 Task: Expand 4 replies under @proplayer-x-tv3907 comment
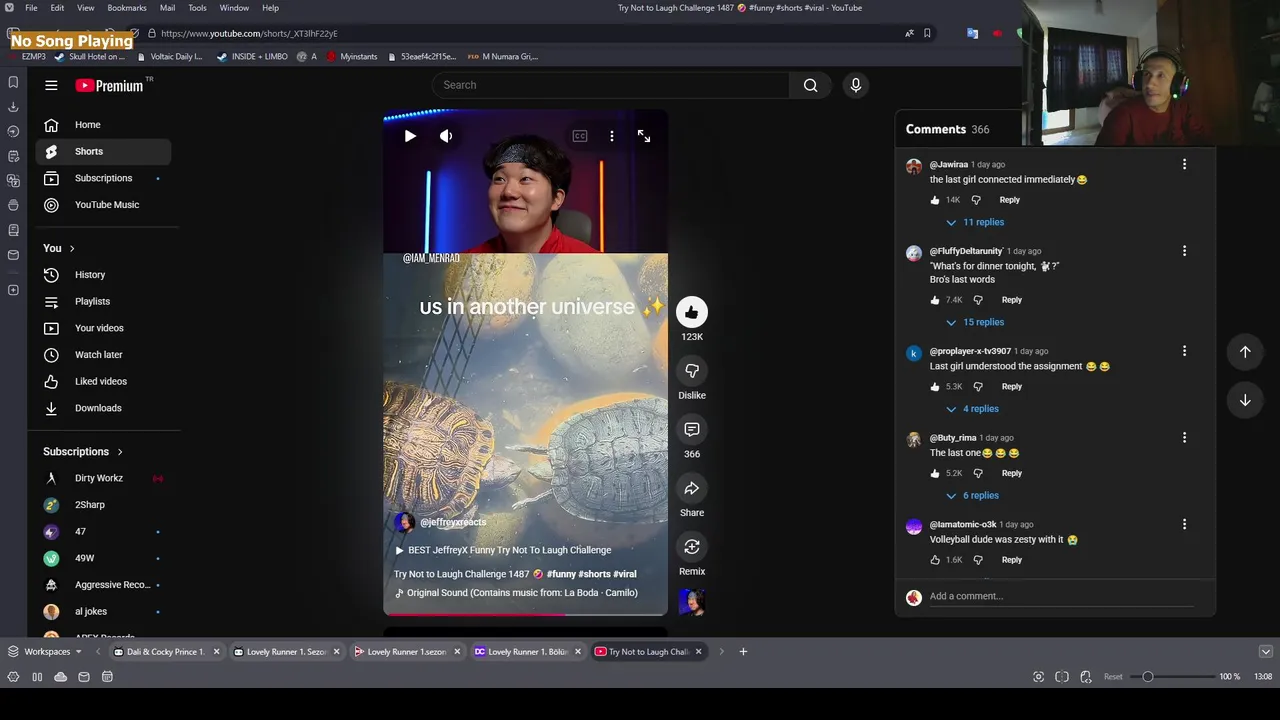tap(973, 409)
